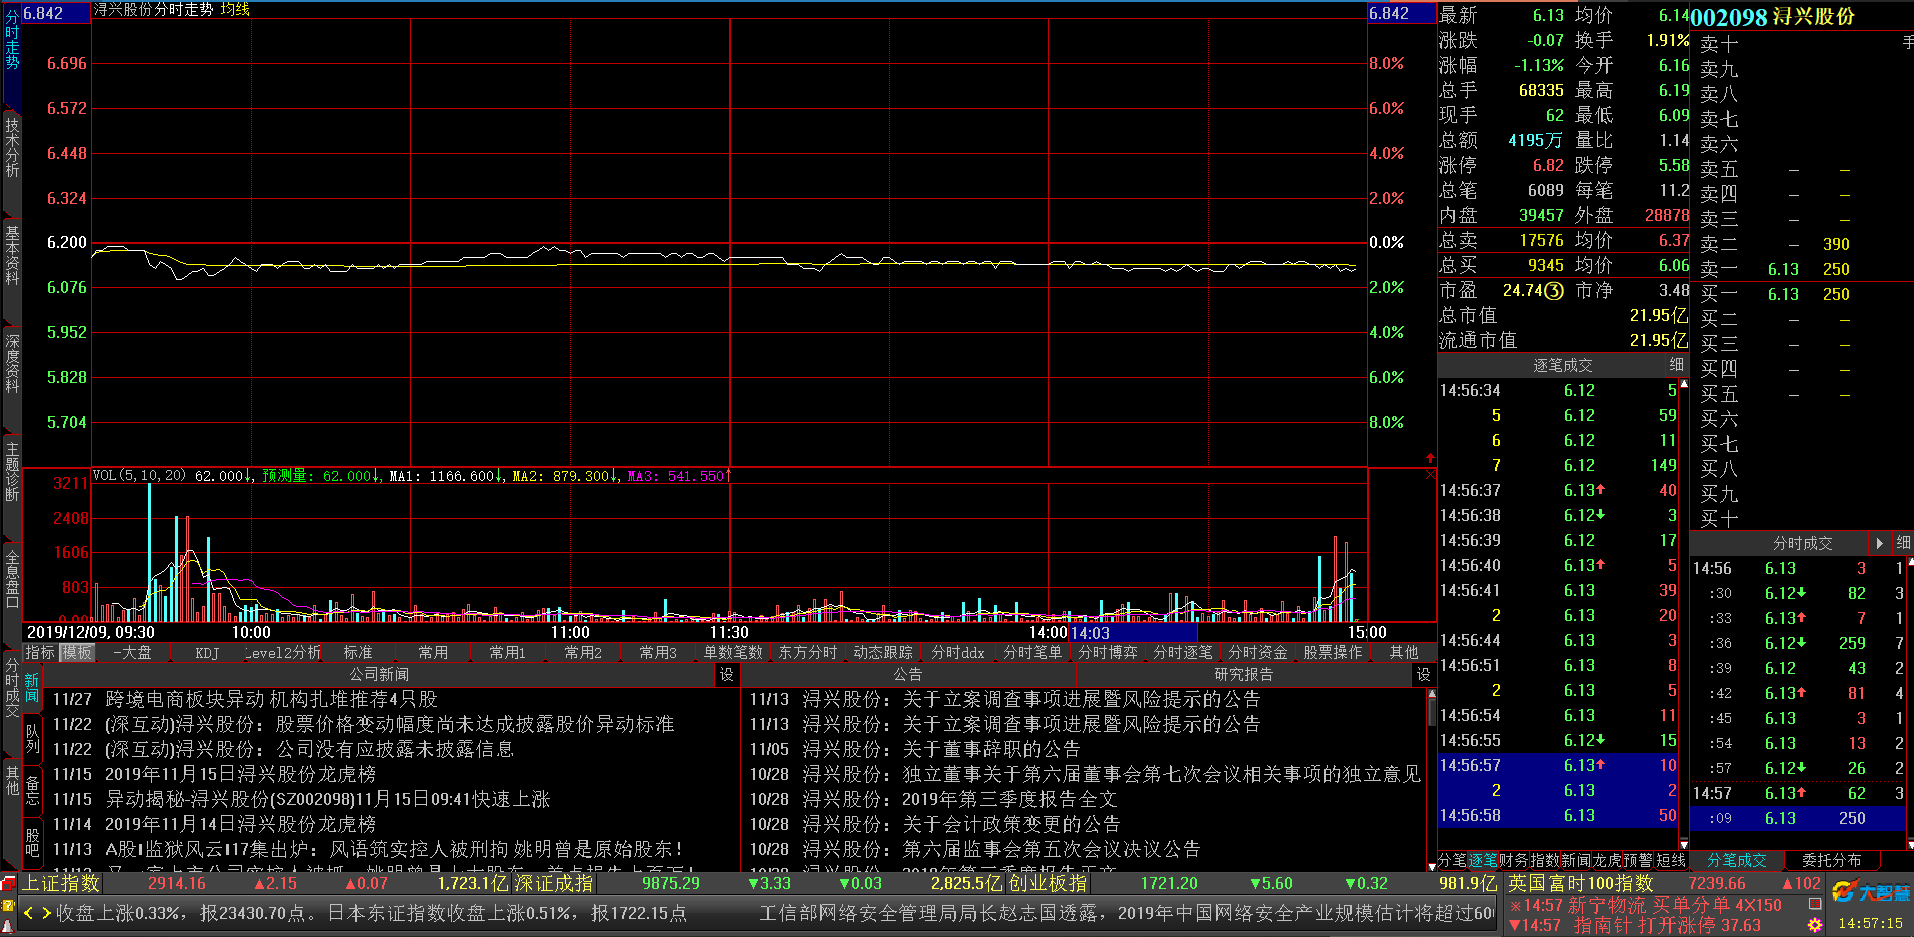This screenshot has height=937, width=1914.
Task: Open the red alert list icon
Action: [1815, 904]
